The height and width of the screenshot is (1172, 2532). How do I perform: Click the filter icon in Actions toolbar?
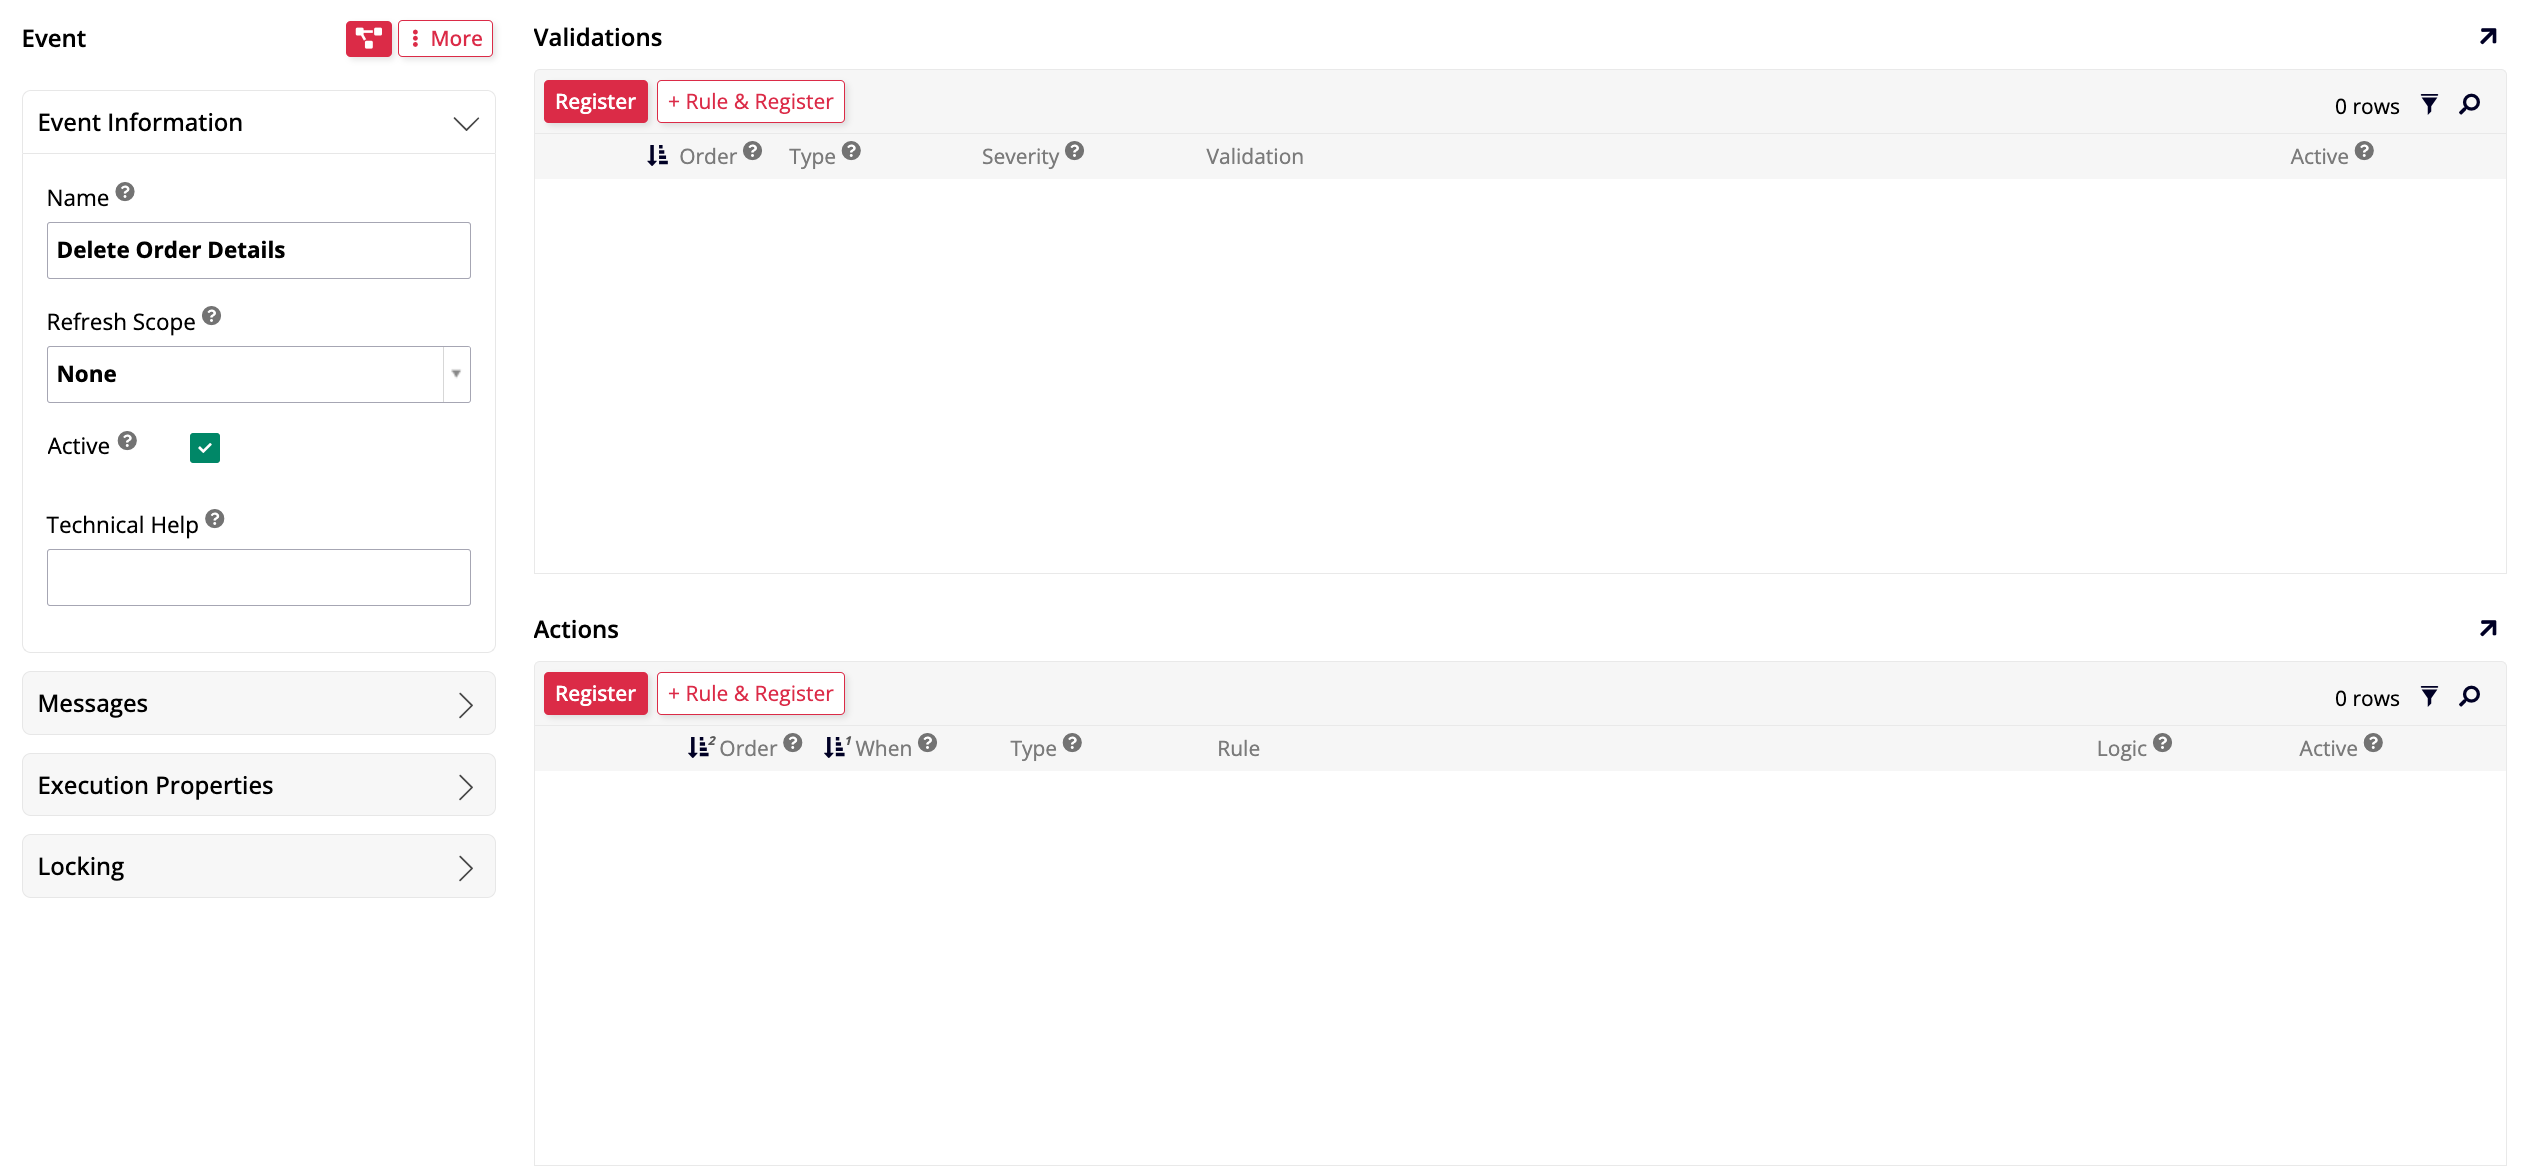[2428, 695]
